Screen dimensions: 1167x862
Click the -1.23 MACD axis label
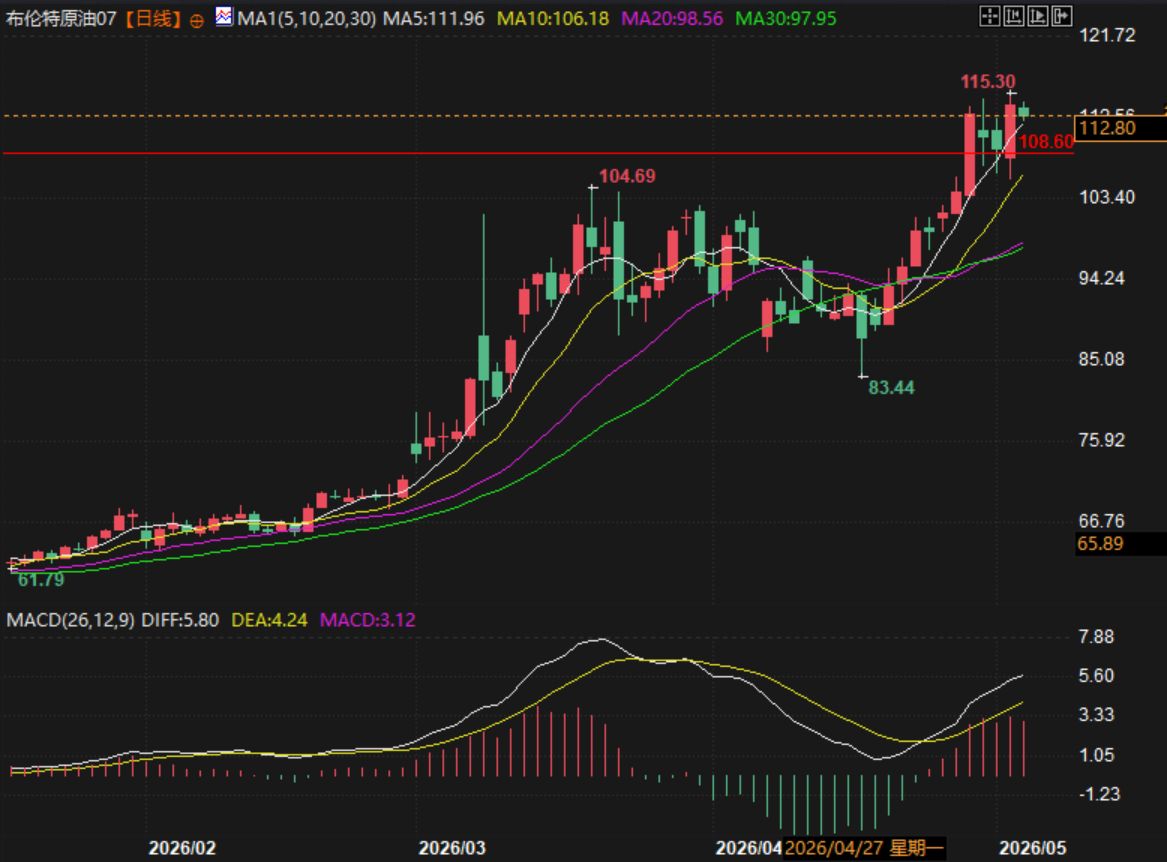click(x=1099, y=794)
